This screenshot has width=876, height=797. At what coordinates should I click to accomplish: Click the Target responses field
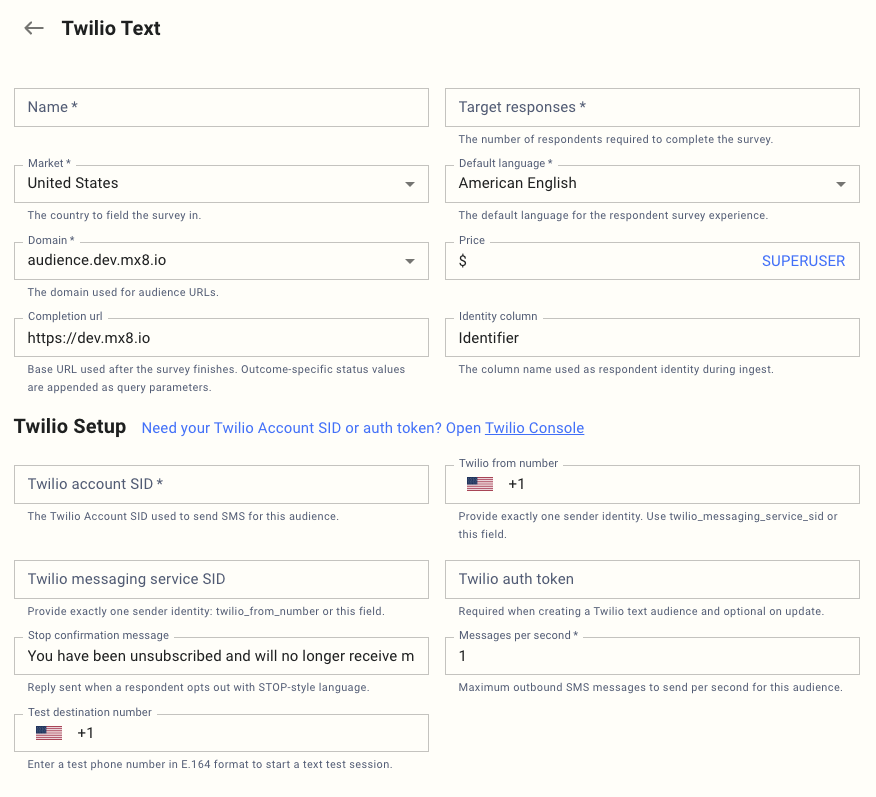(652, 107)
